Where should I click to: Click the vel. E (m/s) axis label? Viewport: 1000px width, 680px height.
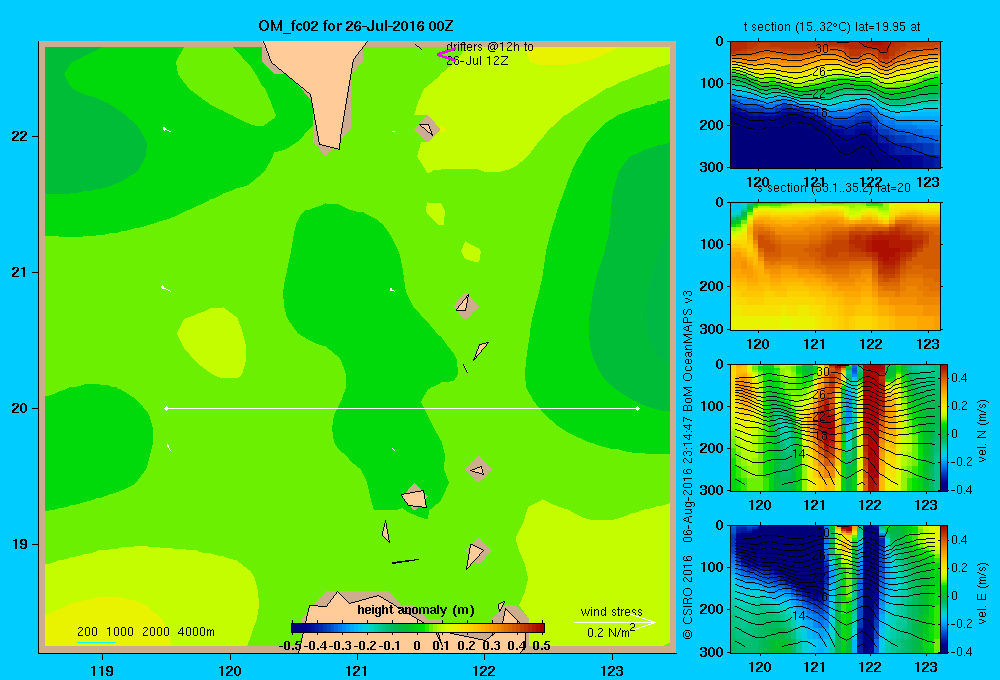(982, 592)
